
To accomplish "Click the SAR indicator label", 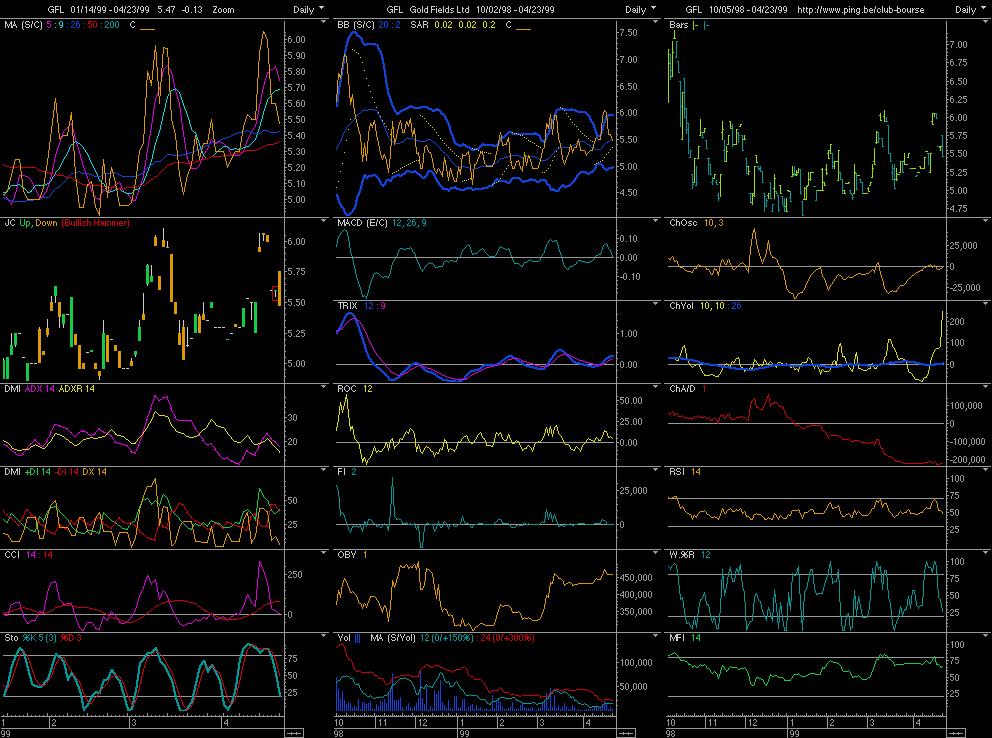I will click(x=419, y=25).
